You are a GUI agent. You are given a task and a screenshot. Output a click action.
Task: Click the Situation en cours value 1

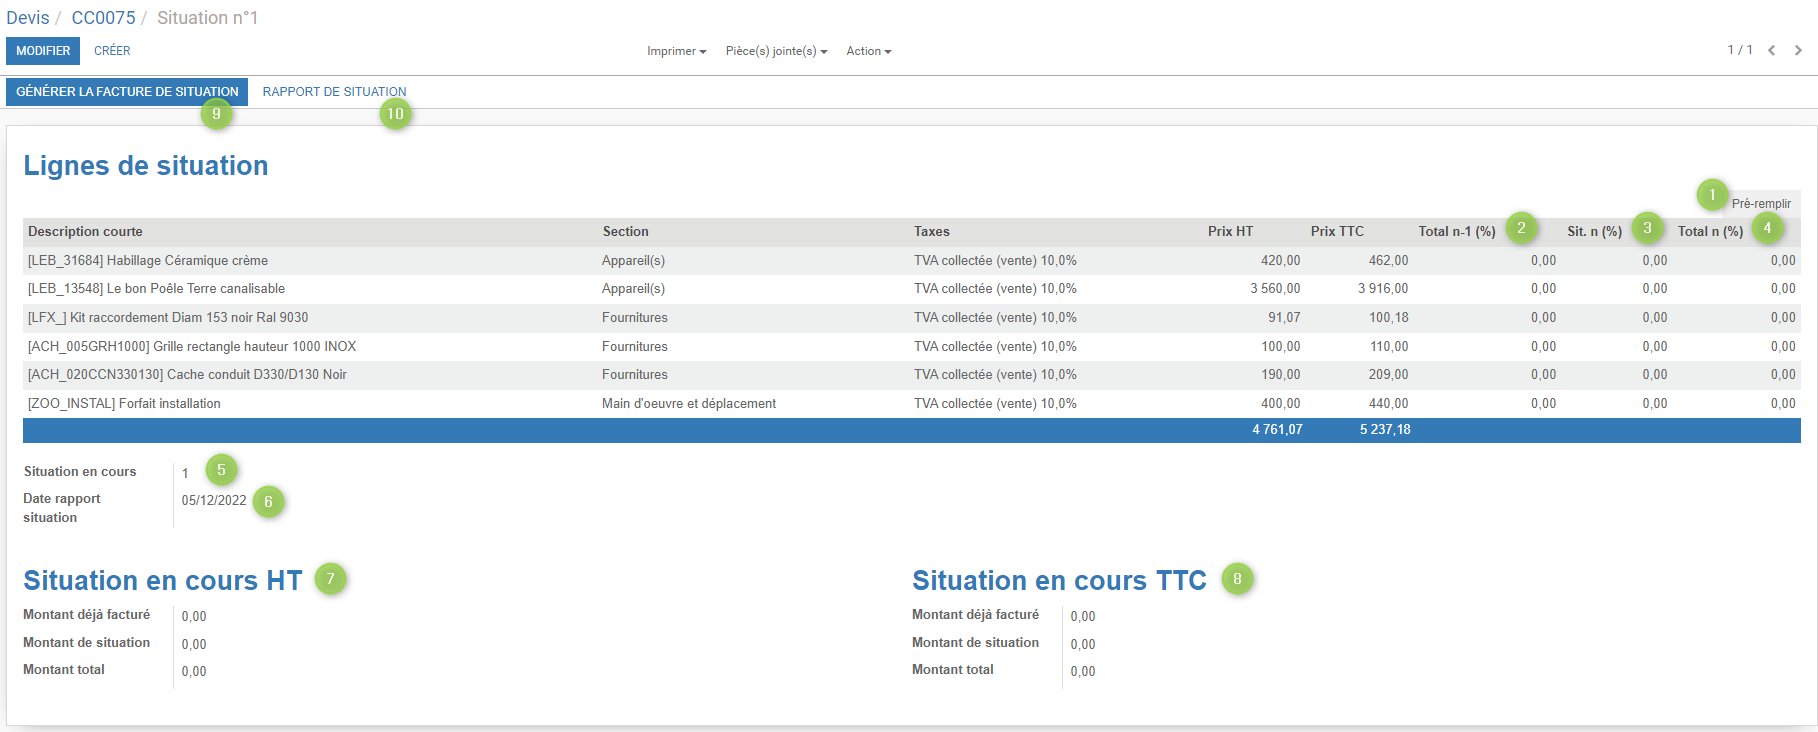point(185,473)
